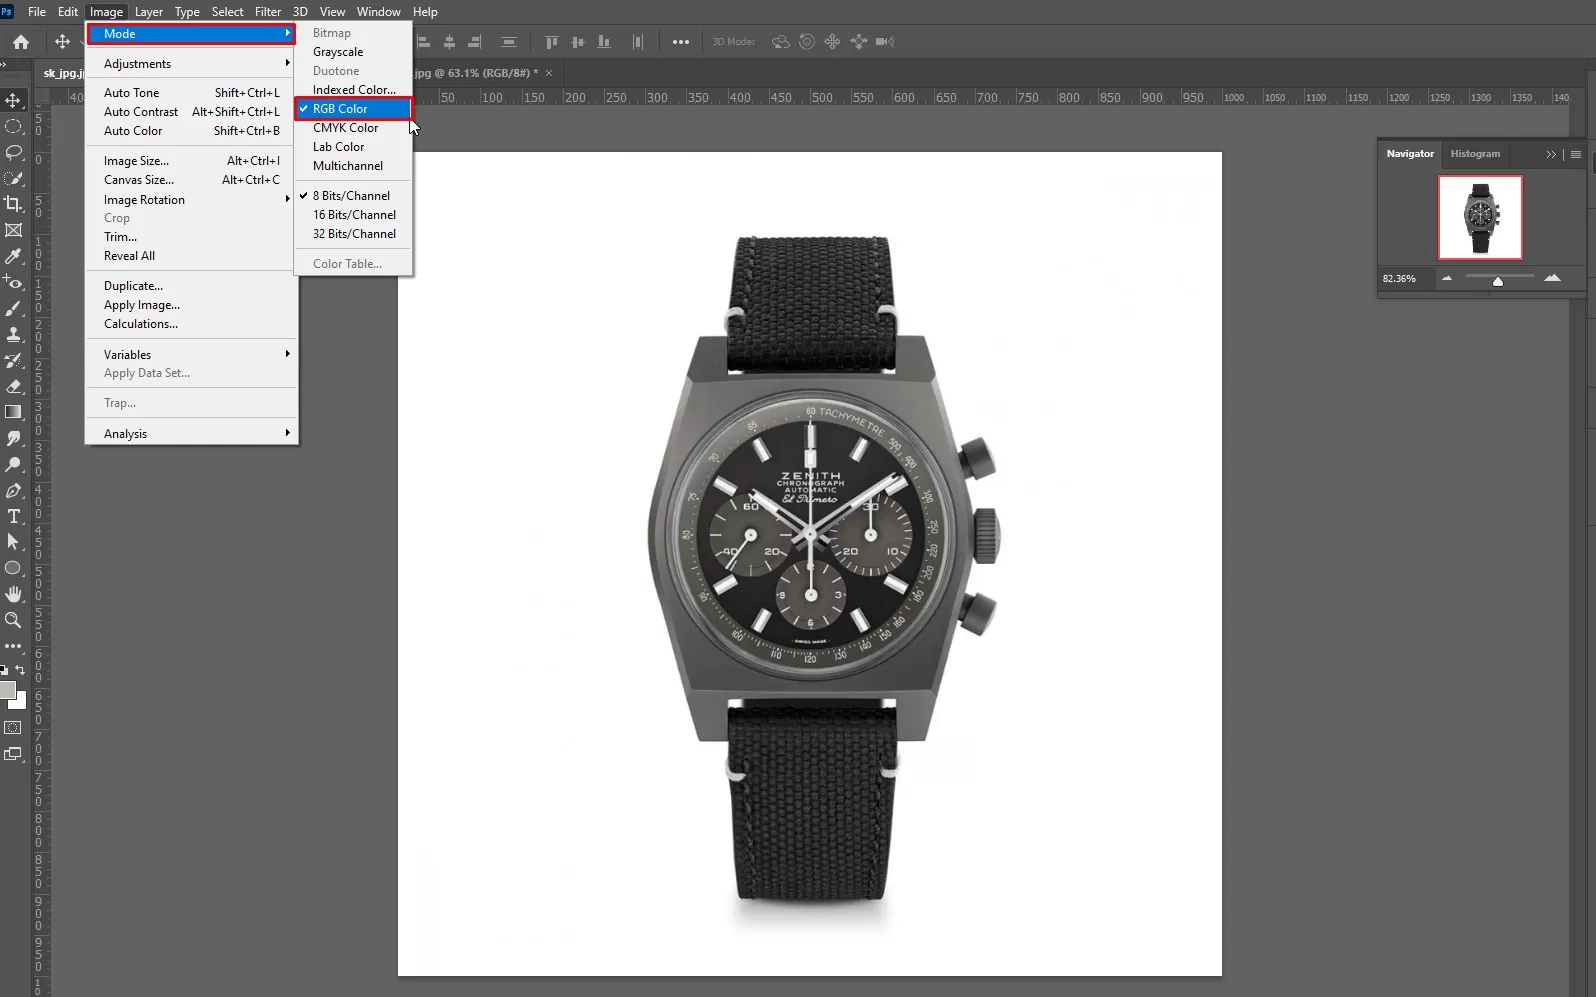Open the Filter menu
This screenshot has width=1596, height=997.
(x=268, y=12)
